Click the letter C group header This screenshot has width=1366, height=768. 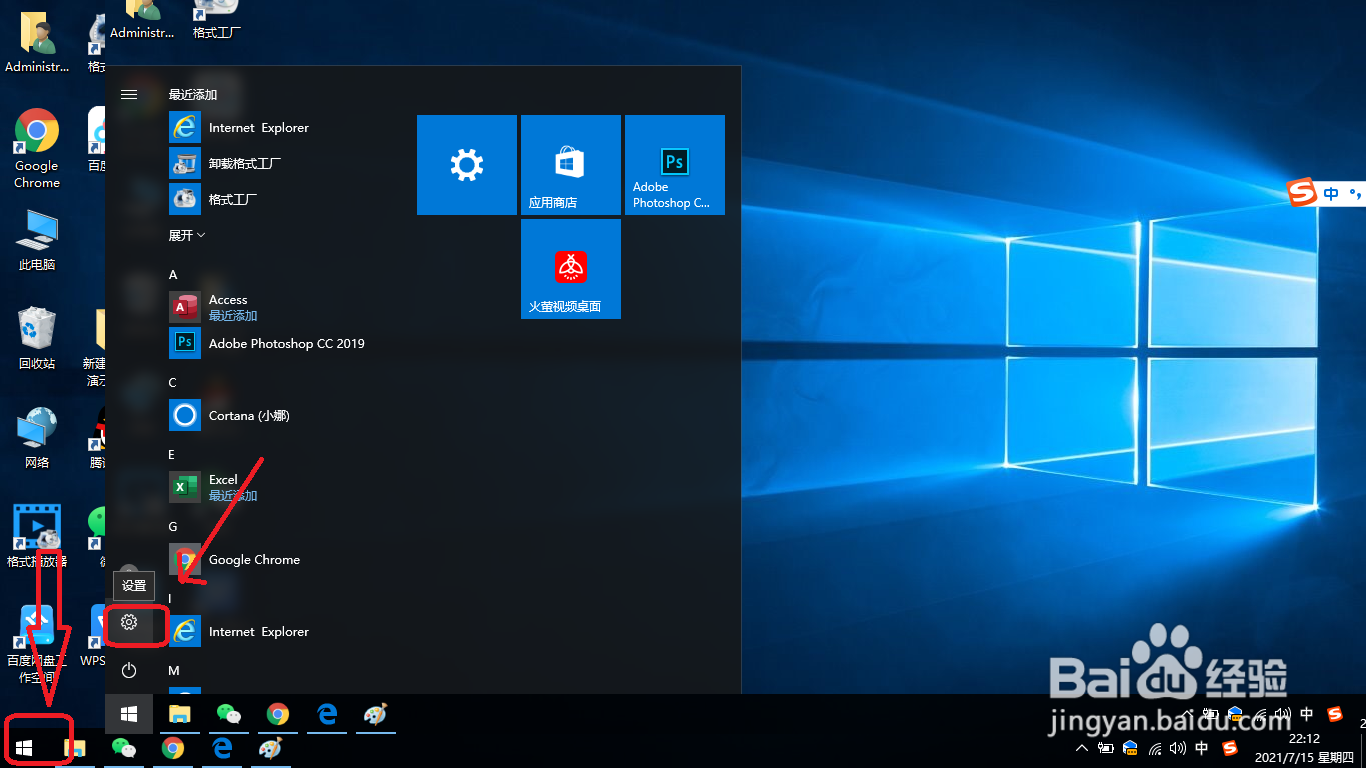(x=173, y=382)
